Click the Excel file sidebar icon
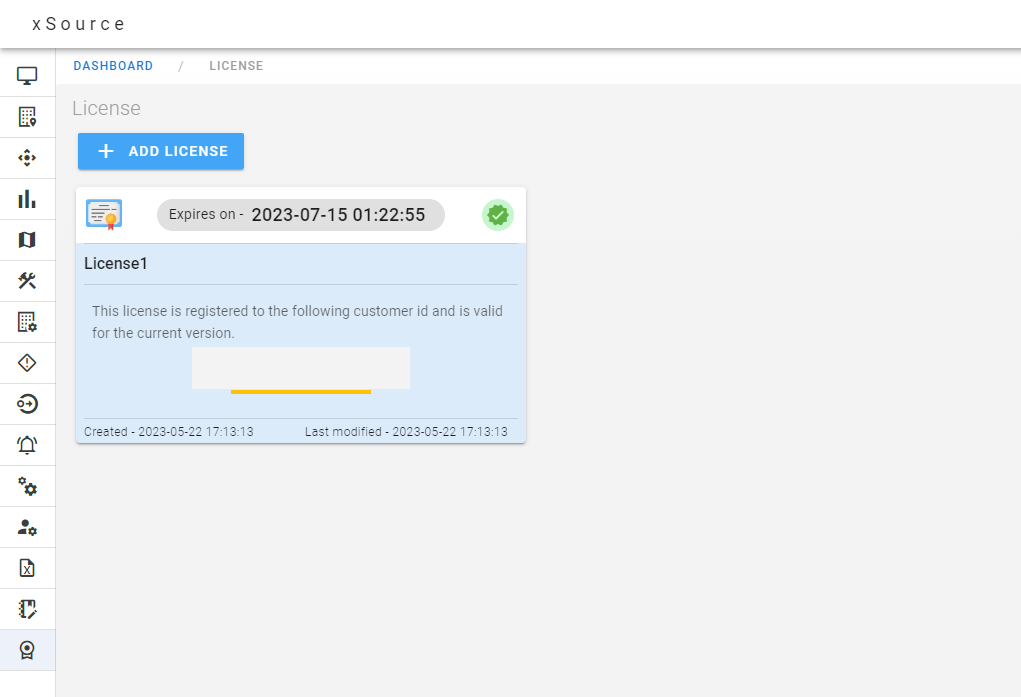The image size is (1021, 697). tap(27, 568)
